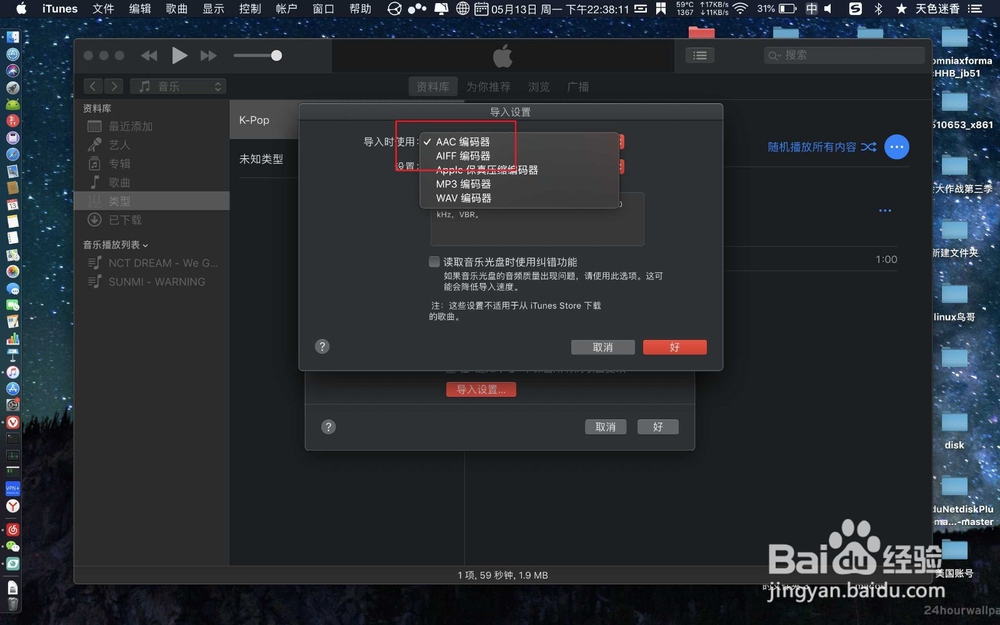1000x625 pixels.
Task: Select the 未知类型 genre row
Action: click(x=265, y=159)
